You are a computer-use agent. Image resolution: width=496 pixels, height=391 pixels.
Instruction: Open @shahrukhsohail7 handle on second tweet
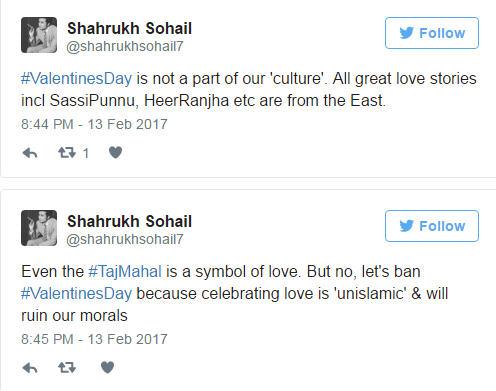coord(125,239)
